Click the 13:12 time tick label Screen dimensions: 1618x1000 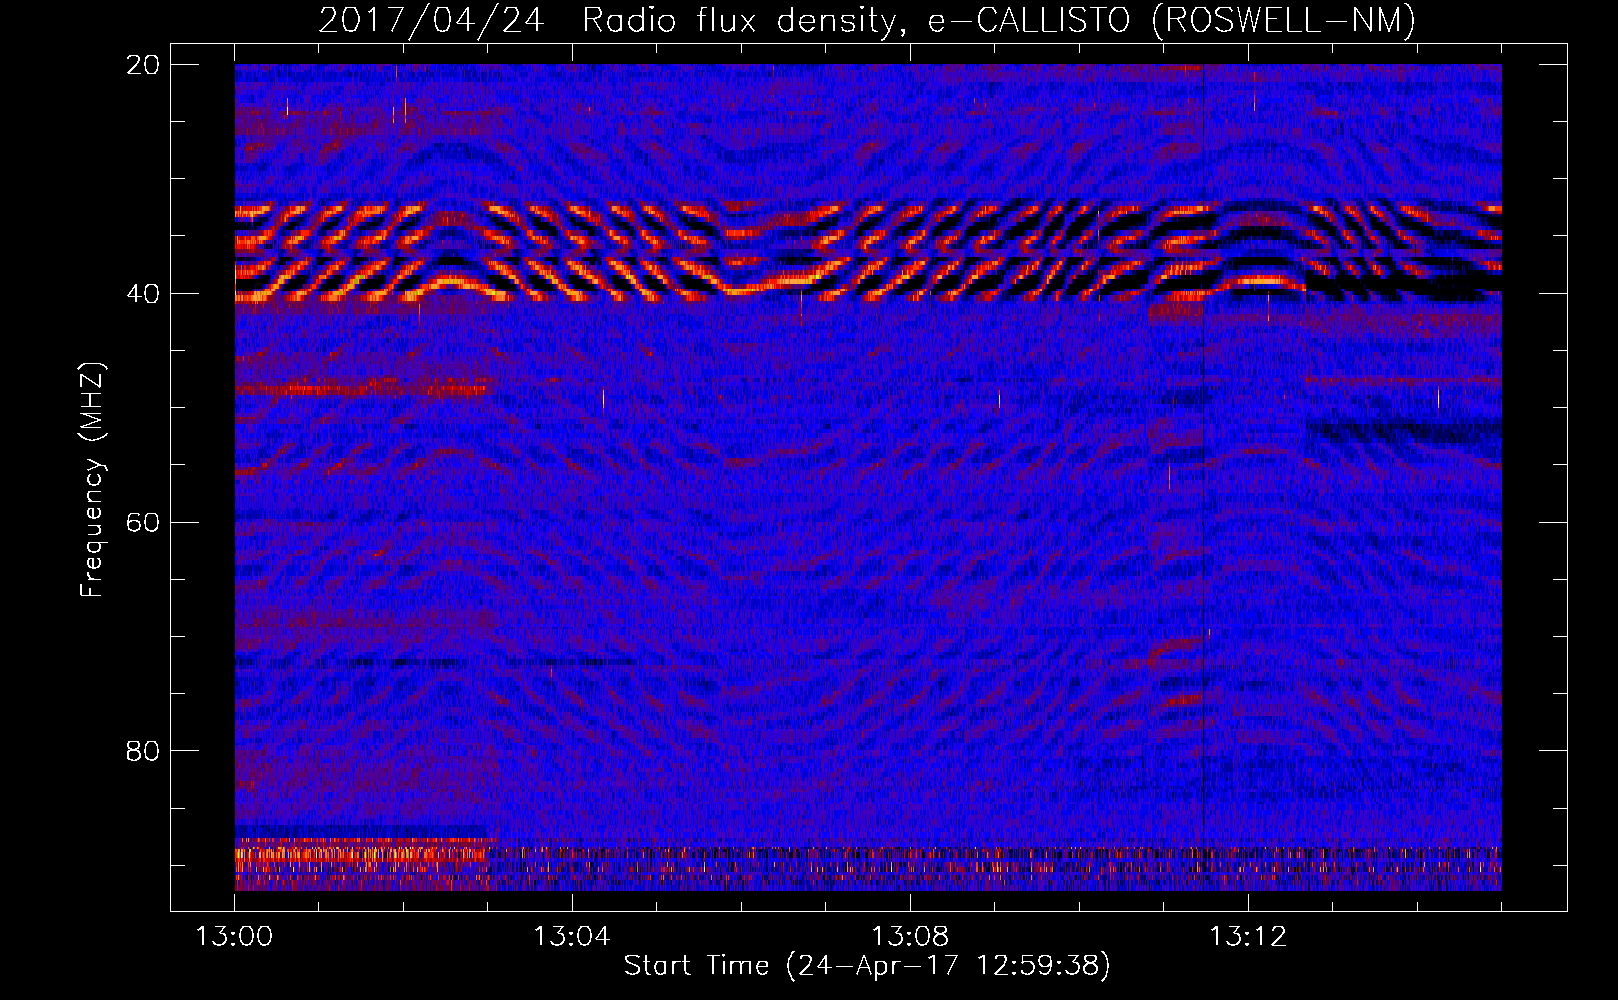pos(1247,937)
